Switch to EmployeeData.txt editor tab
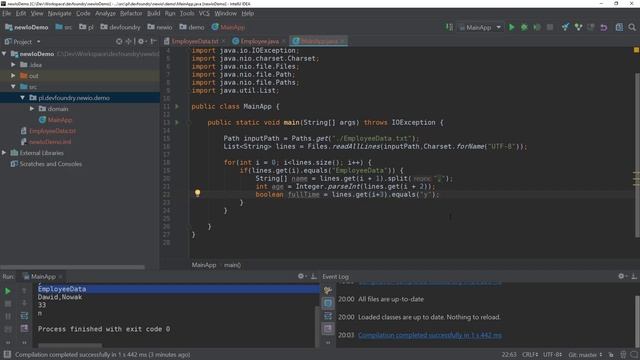Image resolution: width=640 pixels, height=360 pixels. [195, 41]
